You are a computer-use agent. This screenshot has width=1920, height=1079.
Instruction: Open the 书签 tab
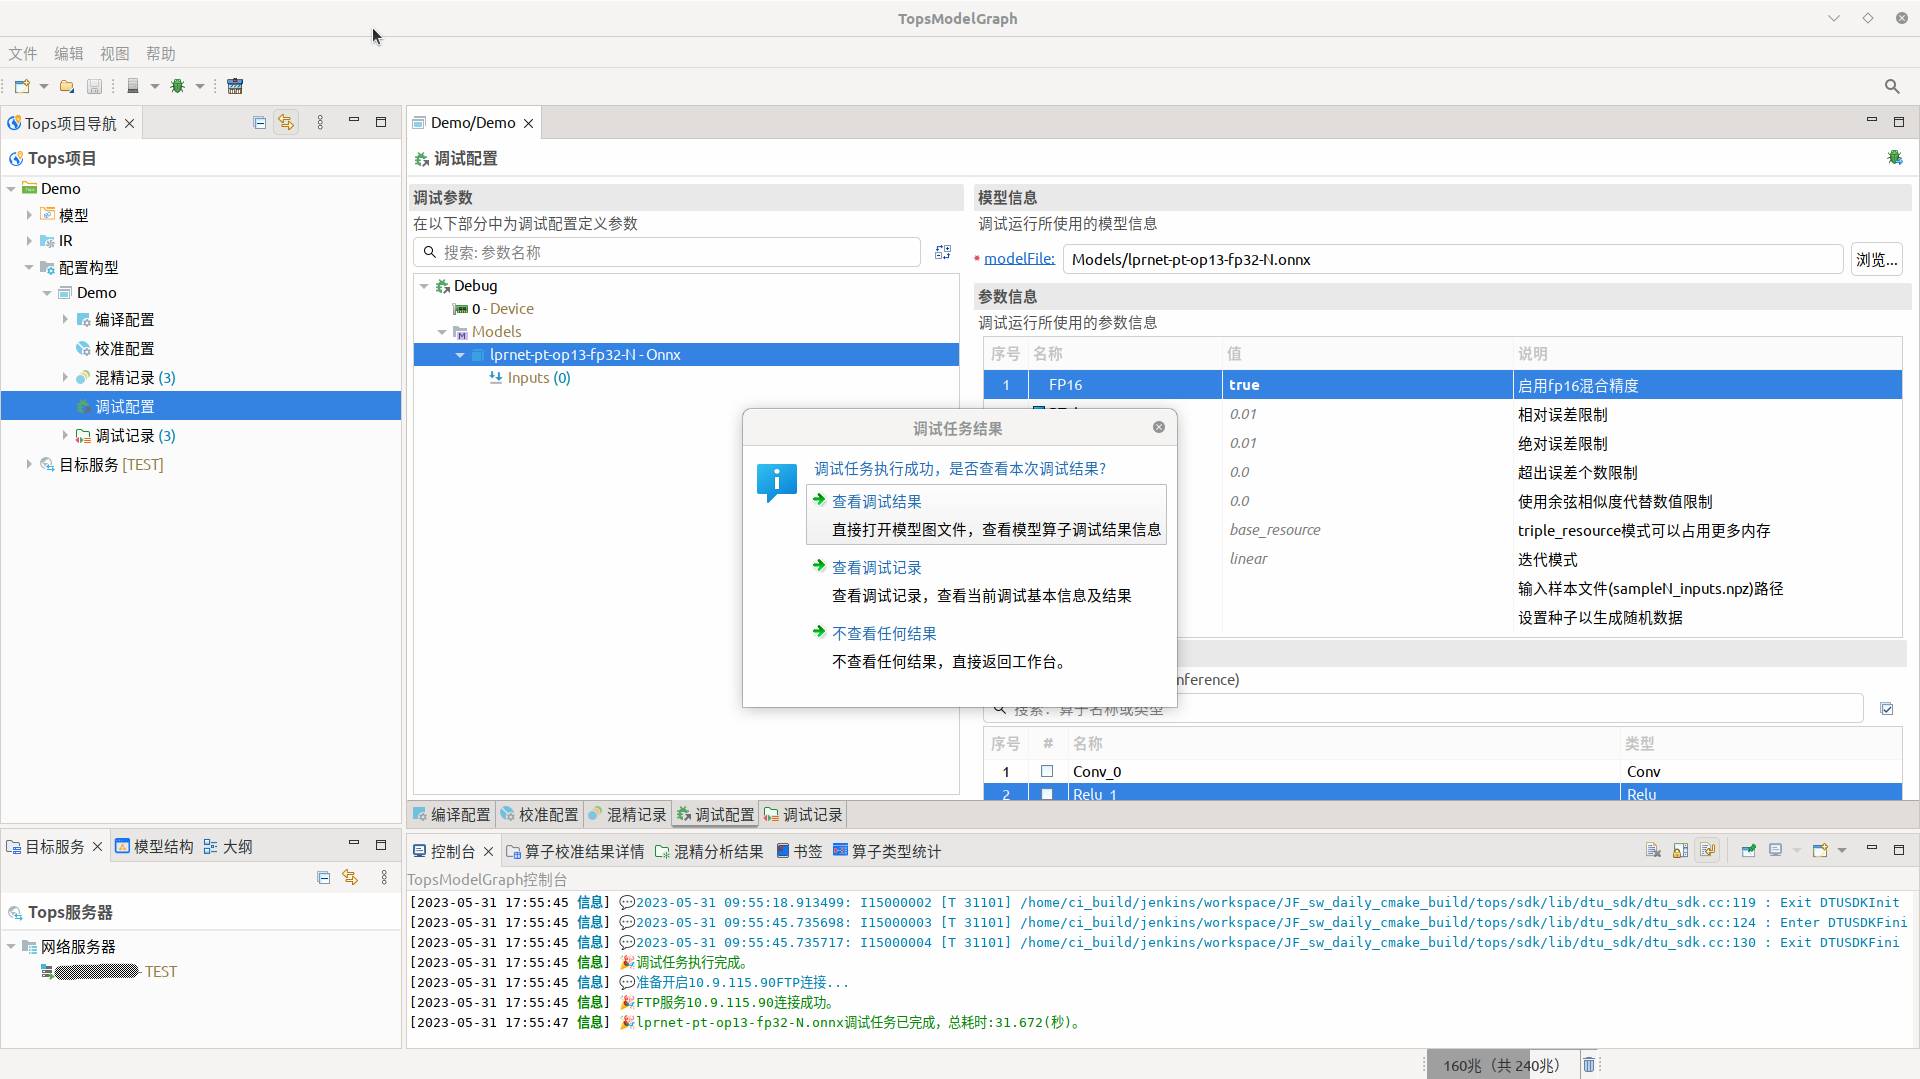[799, 851]
